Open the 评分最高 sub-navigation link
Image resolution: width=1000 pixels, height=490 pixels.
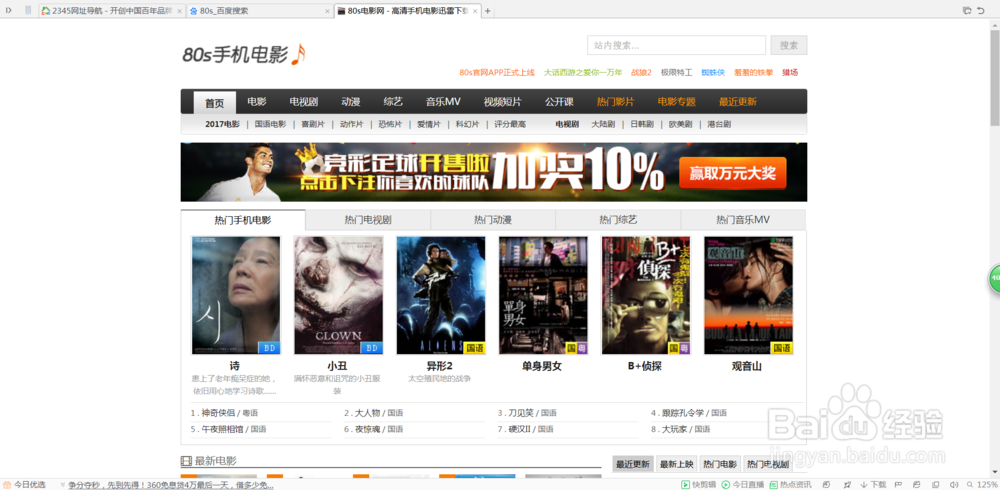(x=510, y=124)
